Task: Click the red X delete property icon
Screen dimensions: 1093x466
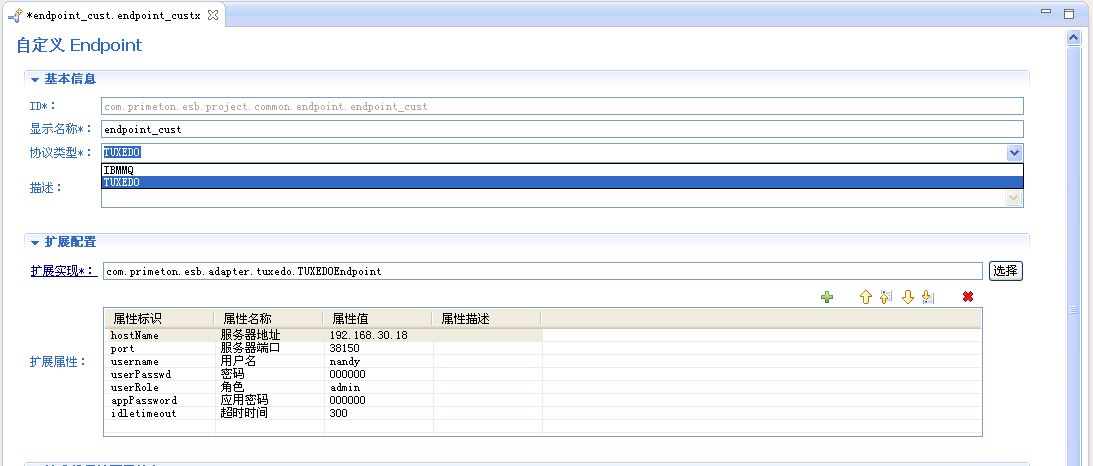Action: click(967, 297)
